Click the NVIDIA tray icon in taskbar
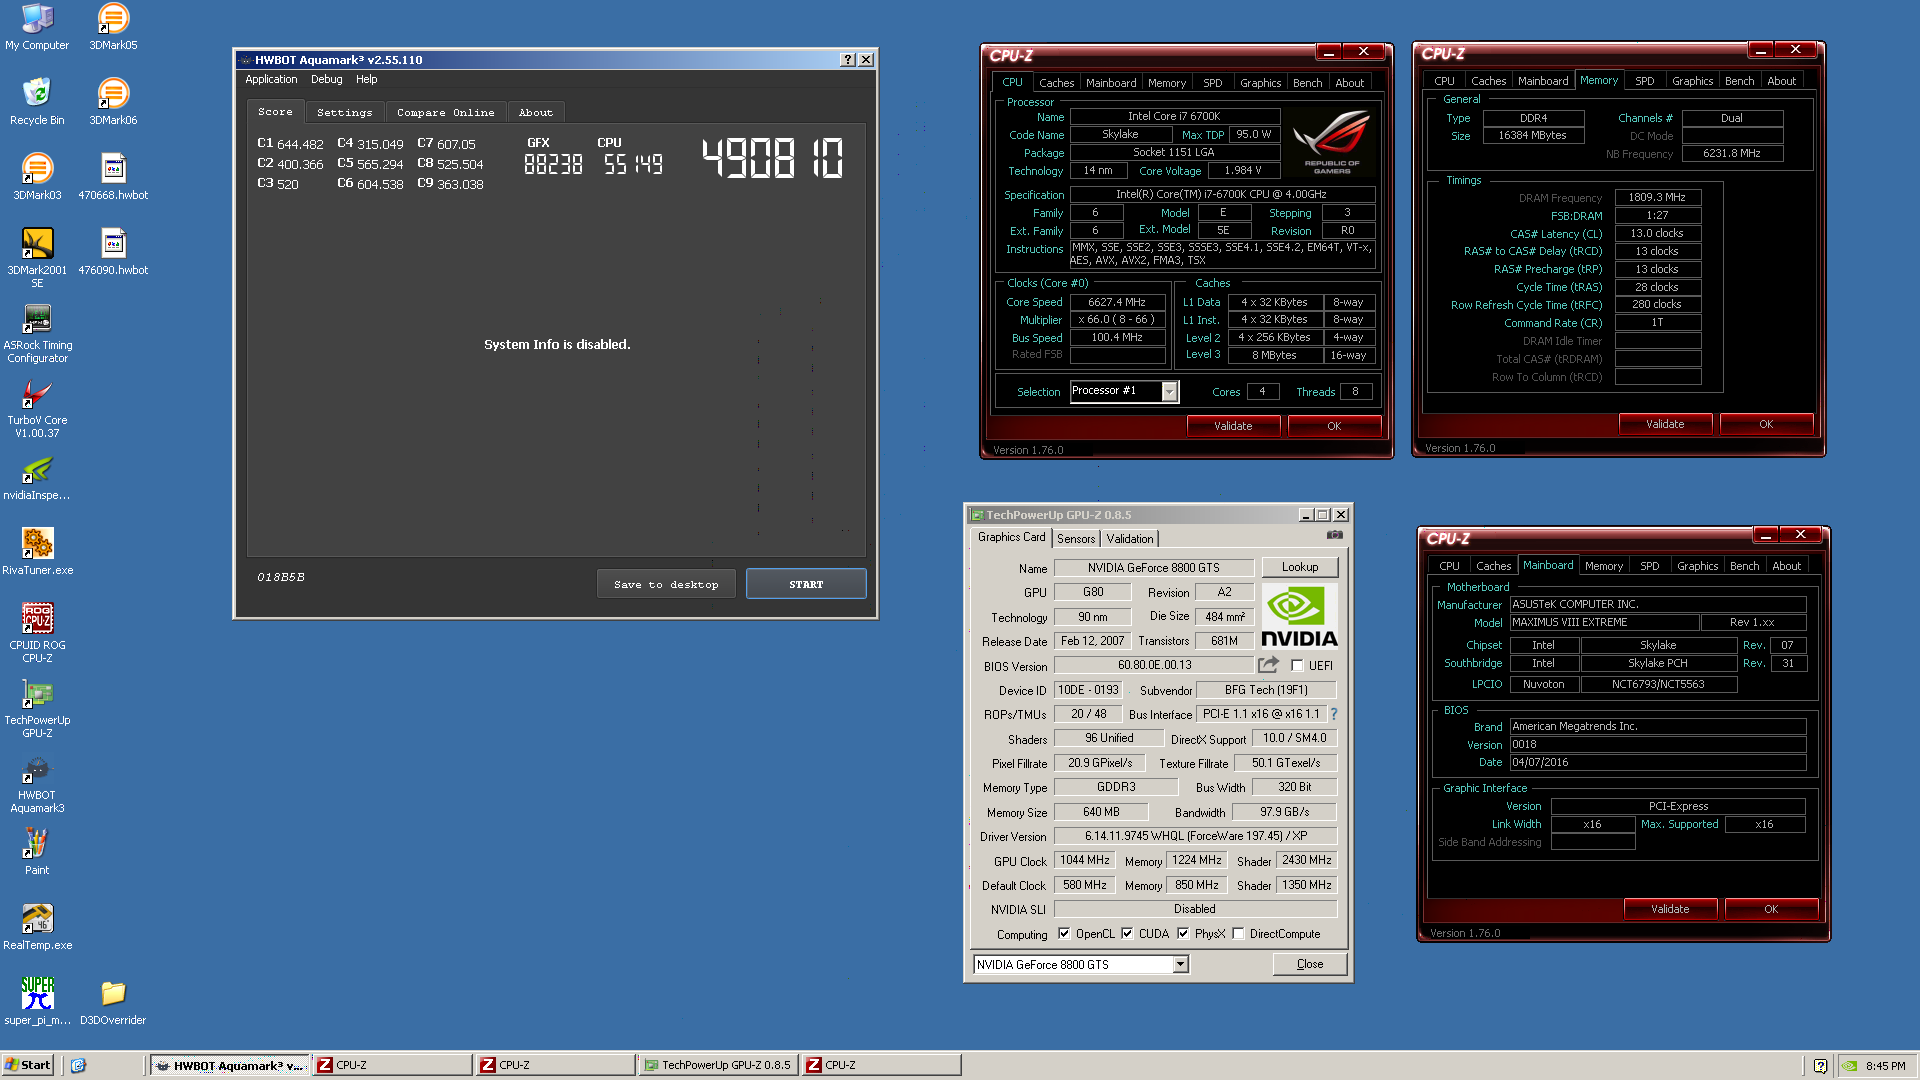This screenshot has height=1080, width=1920. tap(1850, 1066)
